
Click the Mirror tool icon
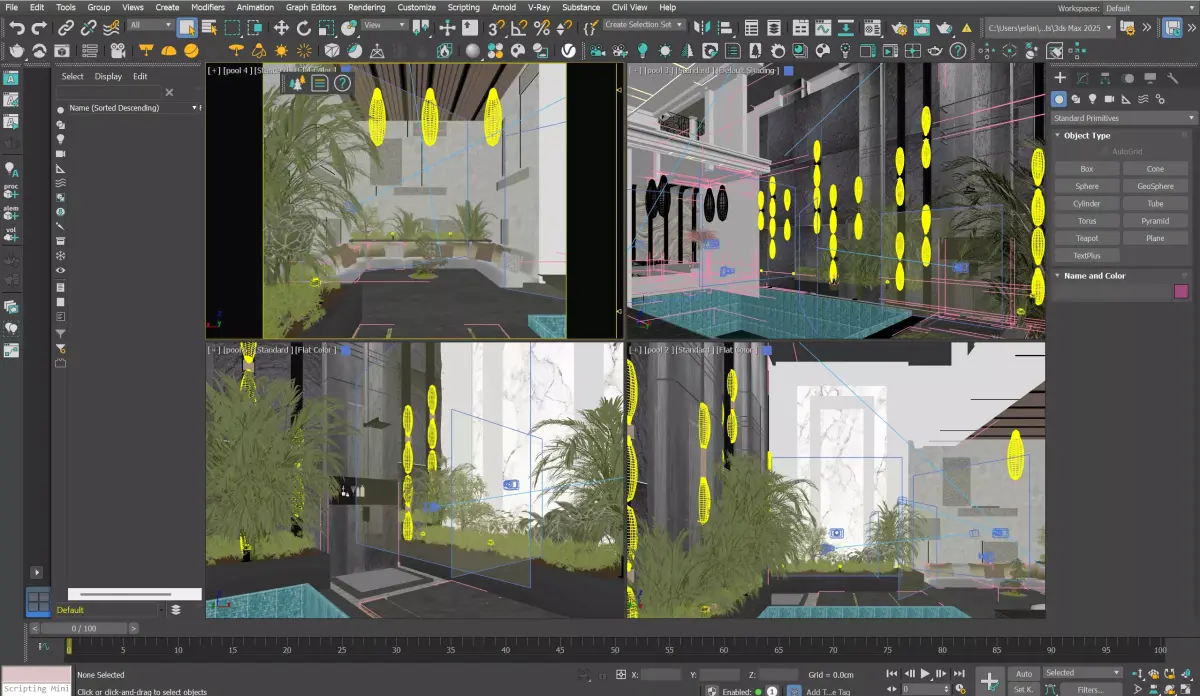pos(703,28)
